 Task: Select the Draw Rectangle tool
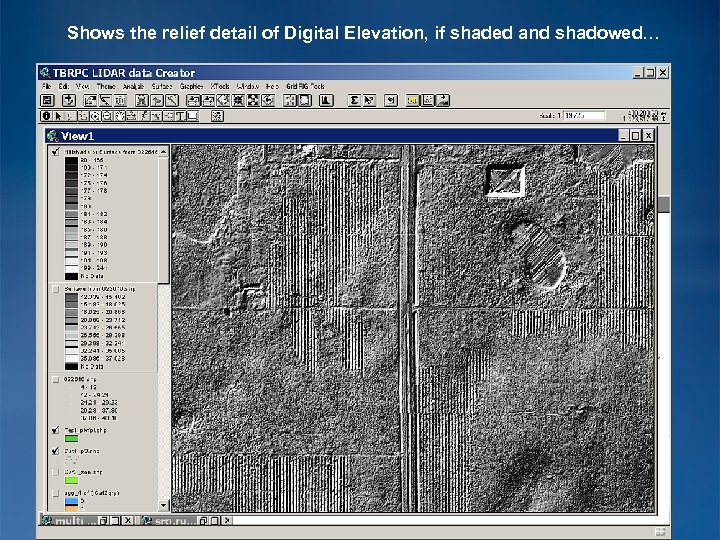point(192,116)
